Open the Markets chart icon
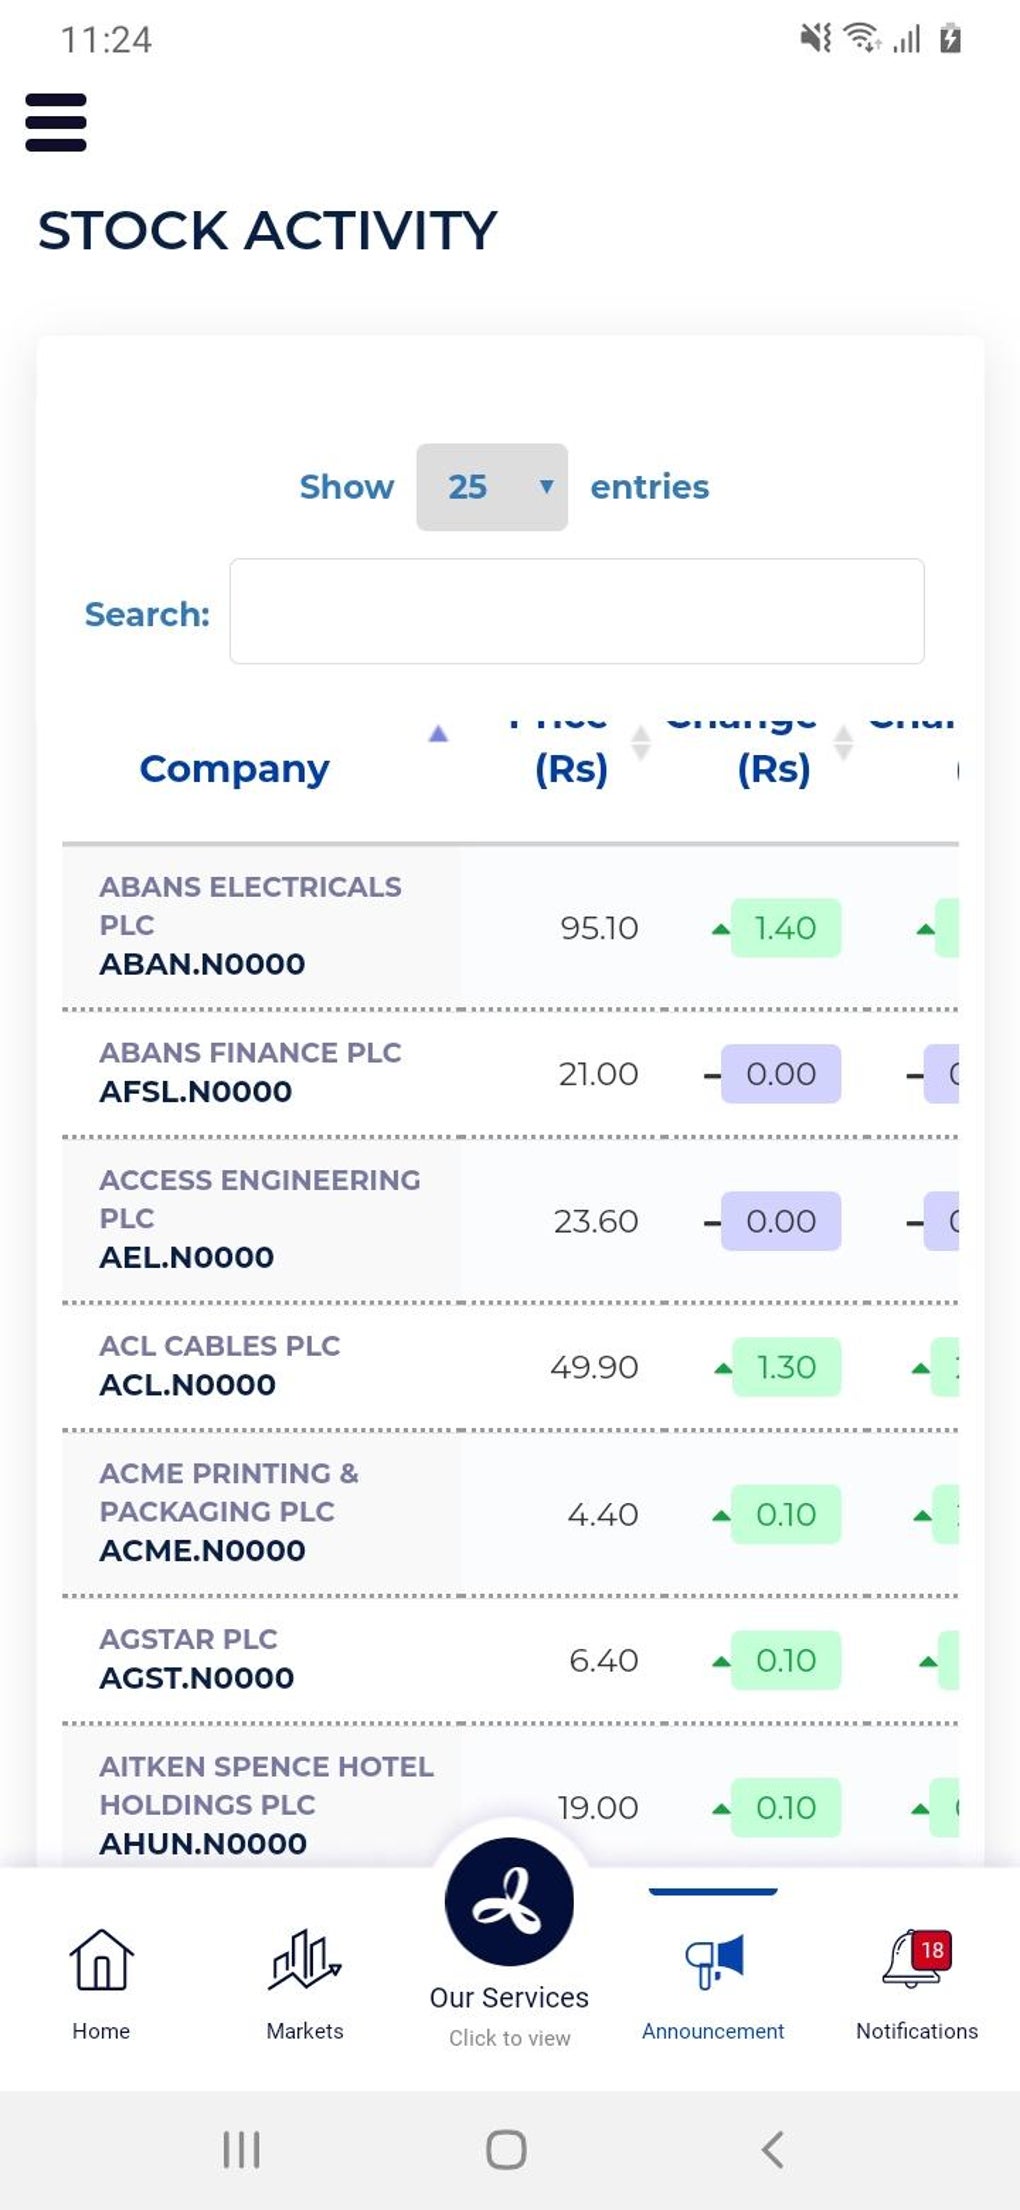The image size is (1020, 2210). (x=305, y=1960)
